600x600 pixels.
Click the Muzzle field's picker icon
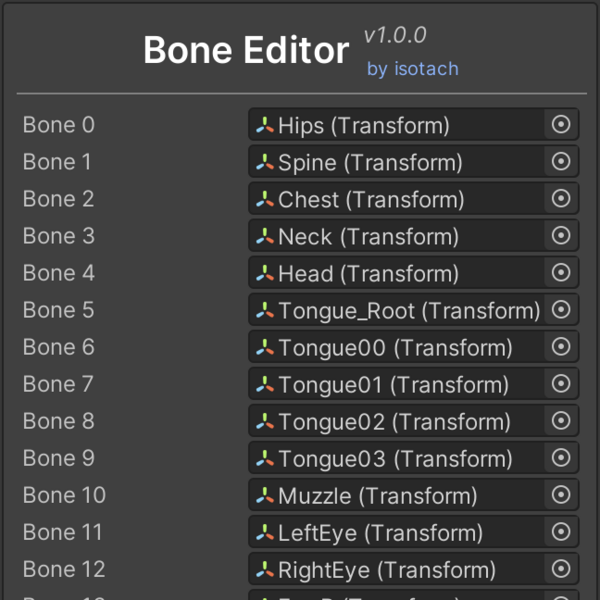[561, 495]
